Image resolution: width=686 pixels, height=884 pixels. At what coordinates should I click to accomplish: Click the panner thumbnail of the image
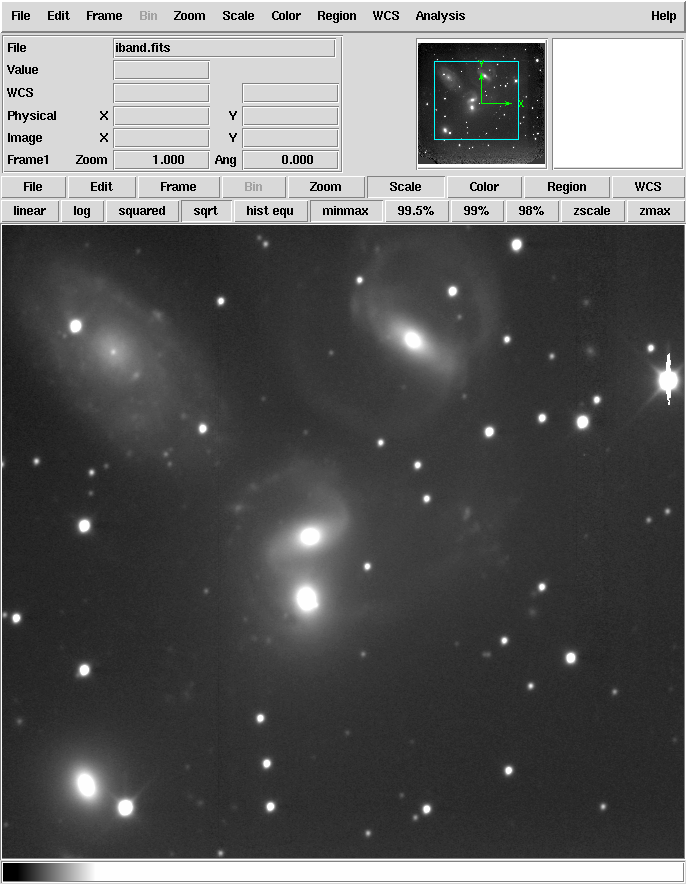pos(481,104)
